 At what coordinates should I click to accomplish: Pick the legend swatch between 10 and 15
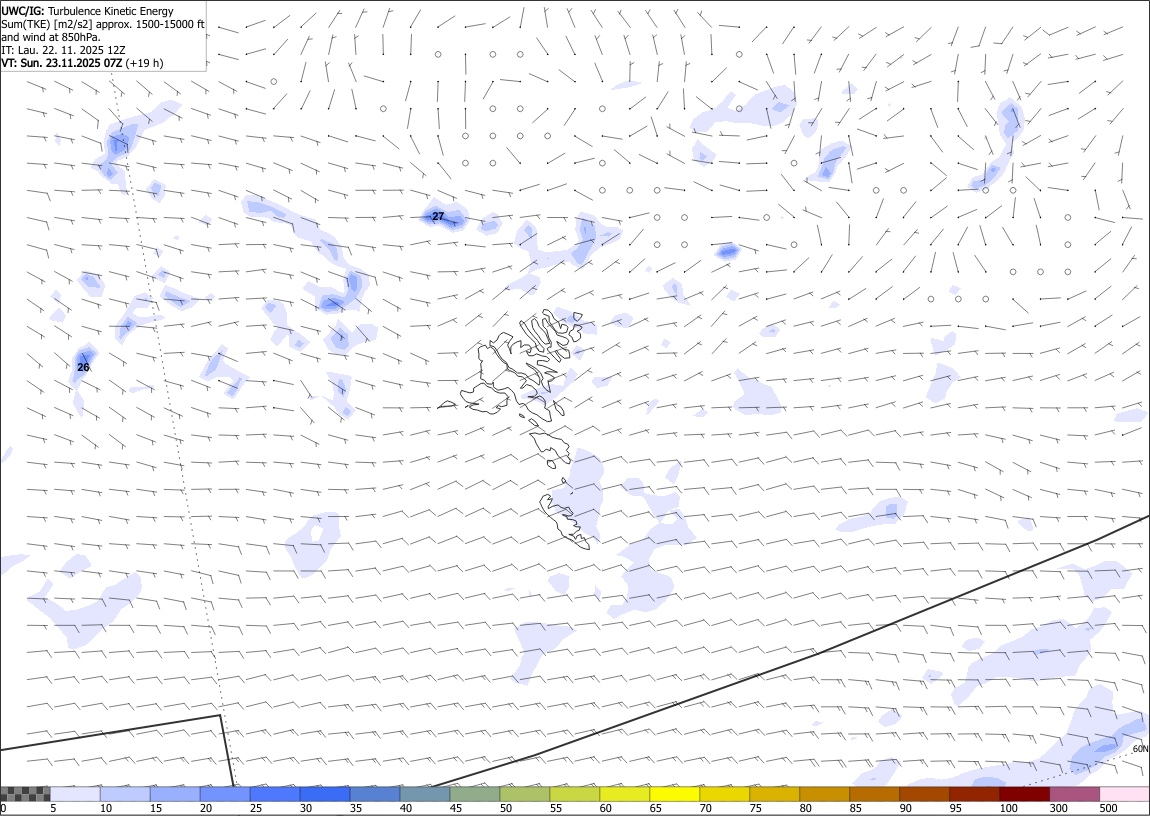pos(125,794)
